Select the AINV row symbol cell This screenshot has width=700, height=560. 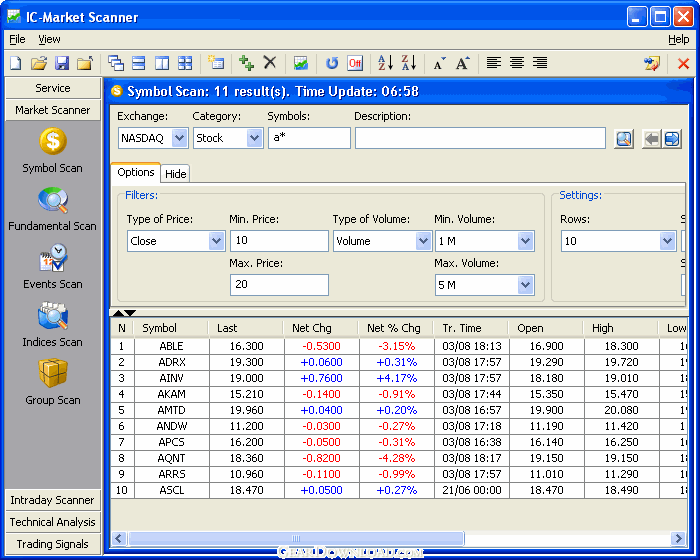171,378
